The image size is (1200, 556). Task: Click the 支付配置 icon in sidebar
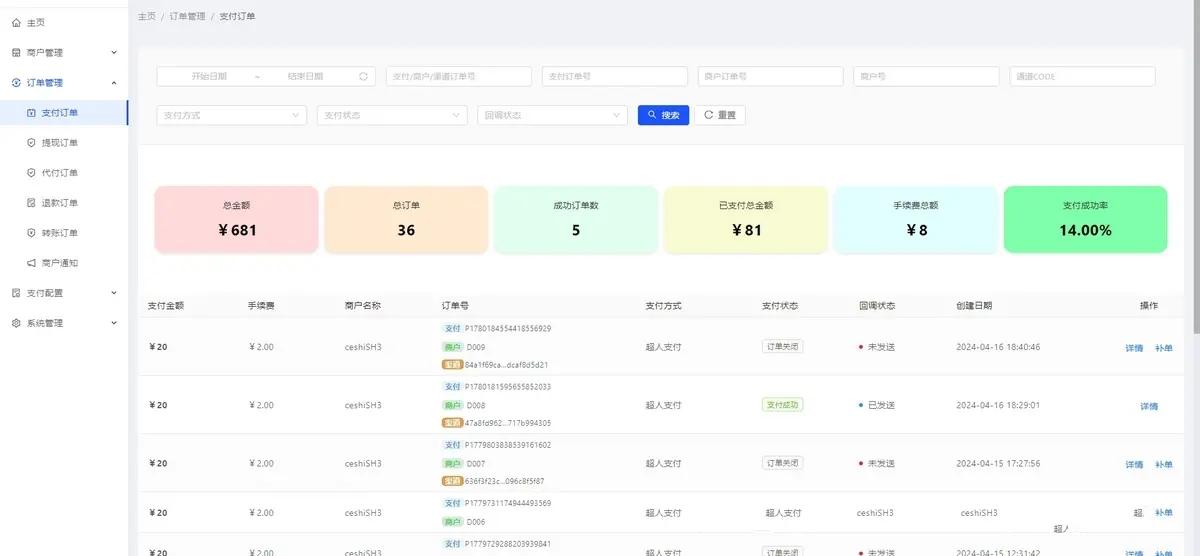click(x=16, y=293)
